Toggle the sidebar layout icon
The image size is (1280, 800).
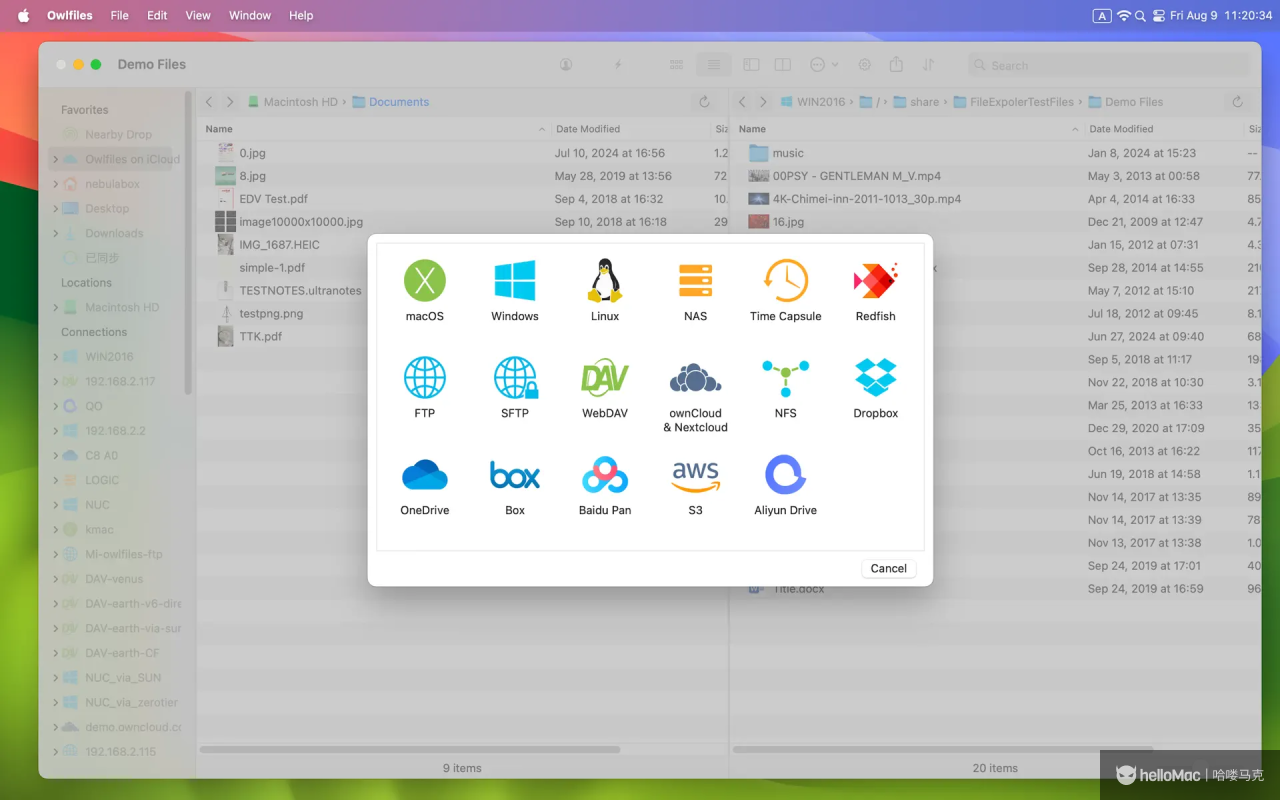(751, 64)
